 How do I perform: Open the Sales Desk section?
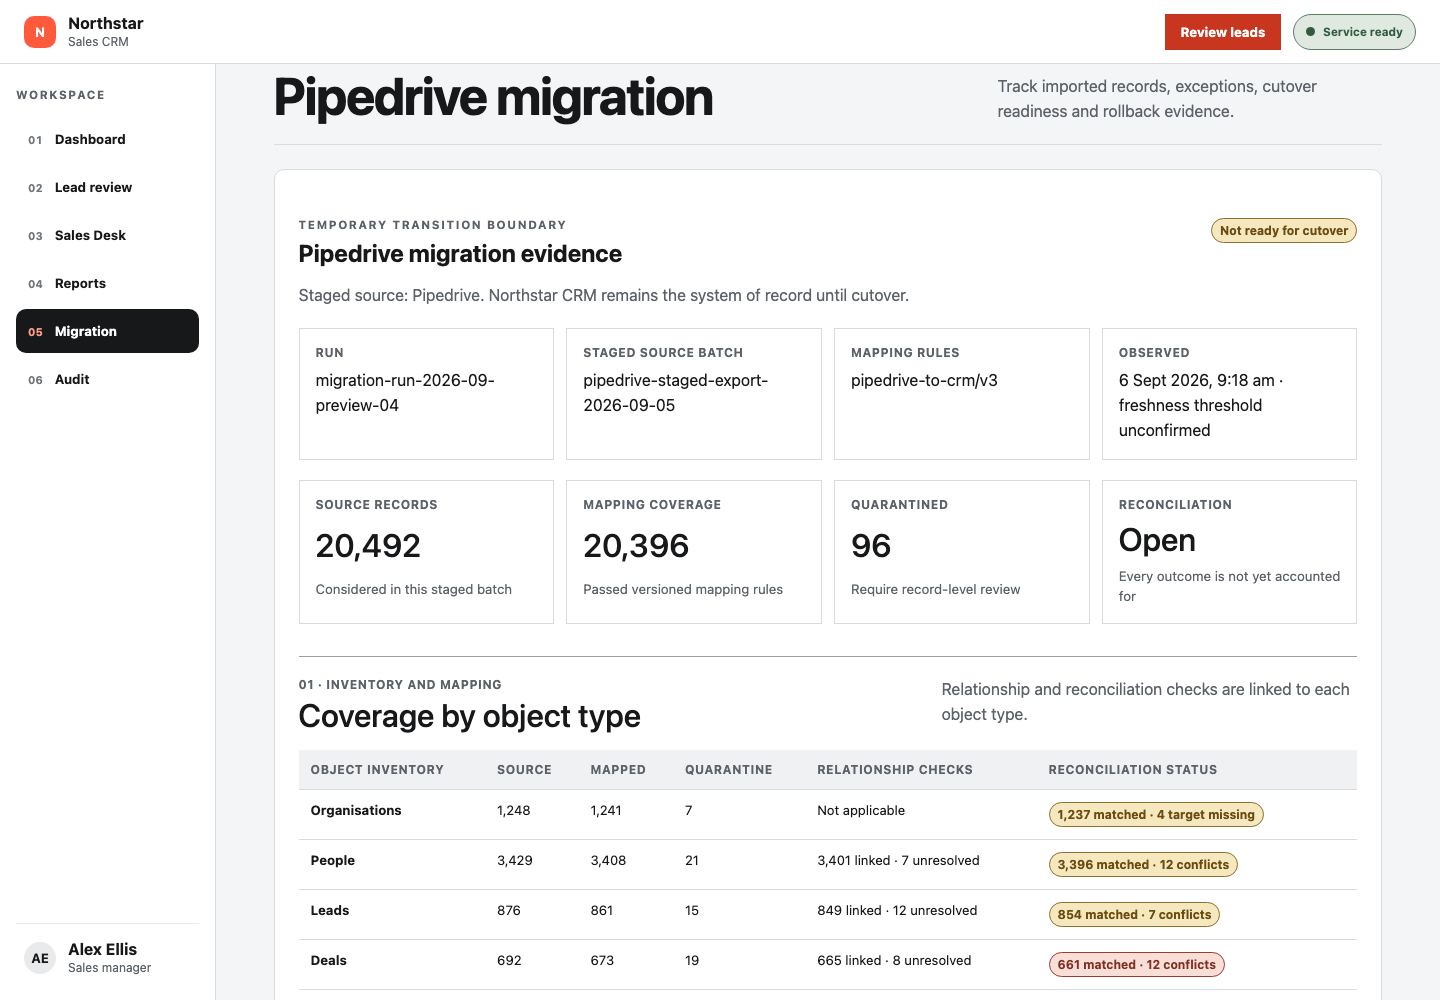[x=107, y=235]
